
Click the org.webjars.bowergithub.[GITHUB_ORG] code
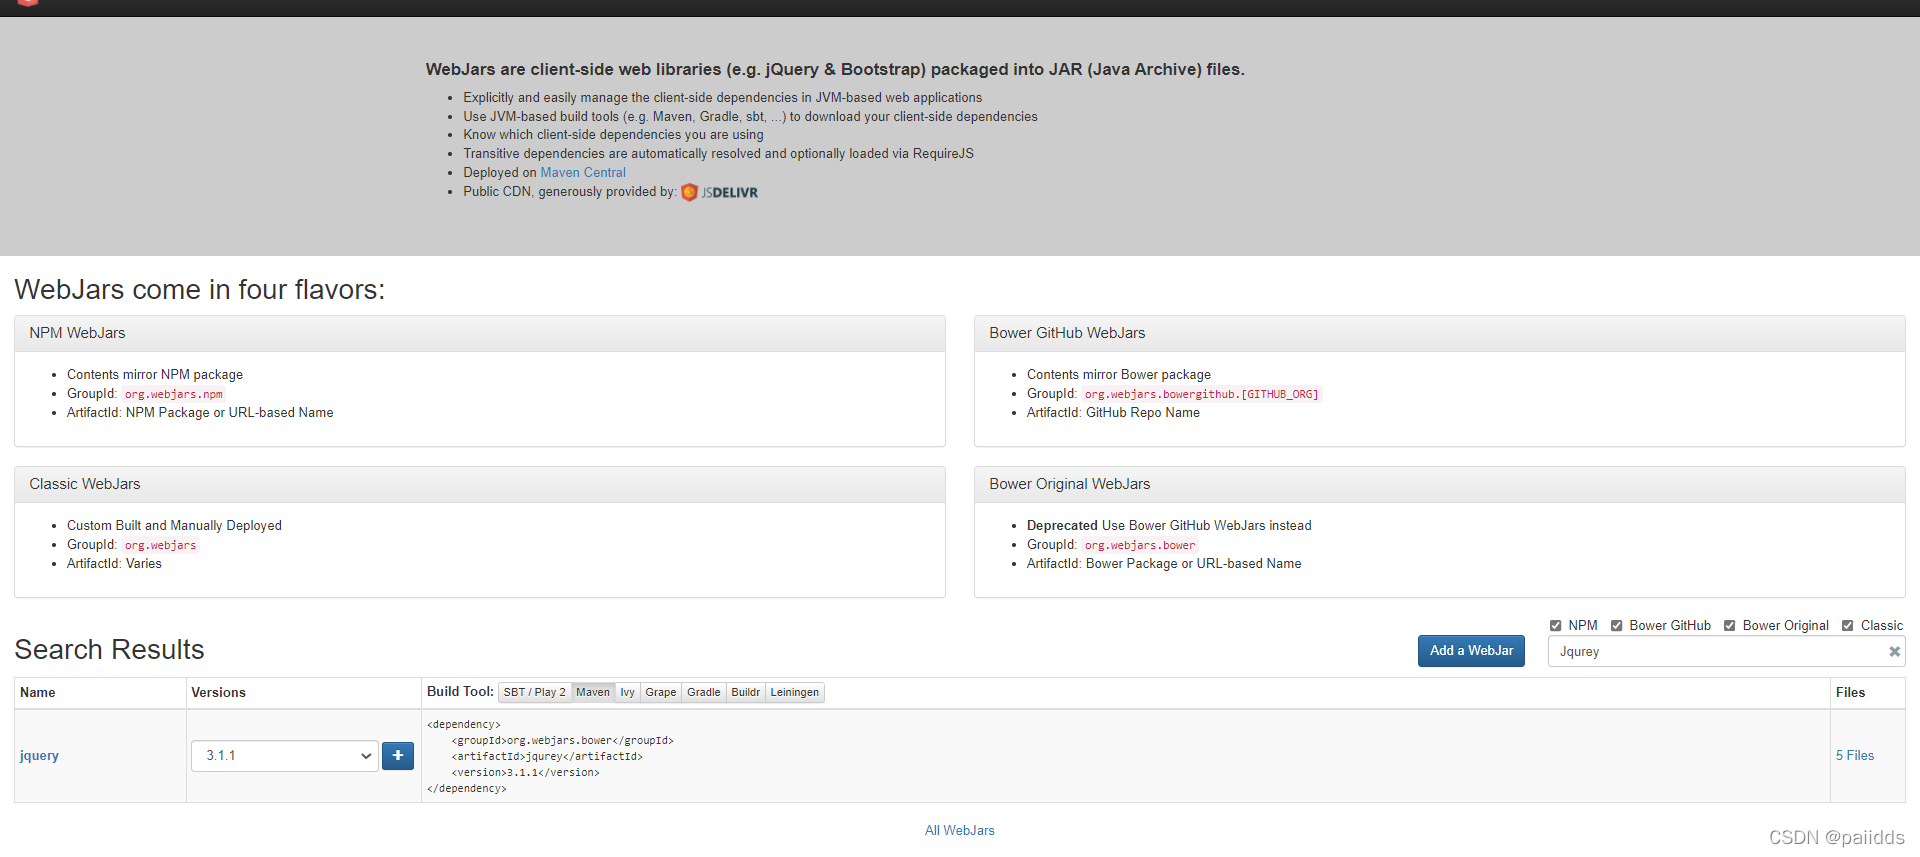[1201, 394]
